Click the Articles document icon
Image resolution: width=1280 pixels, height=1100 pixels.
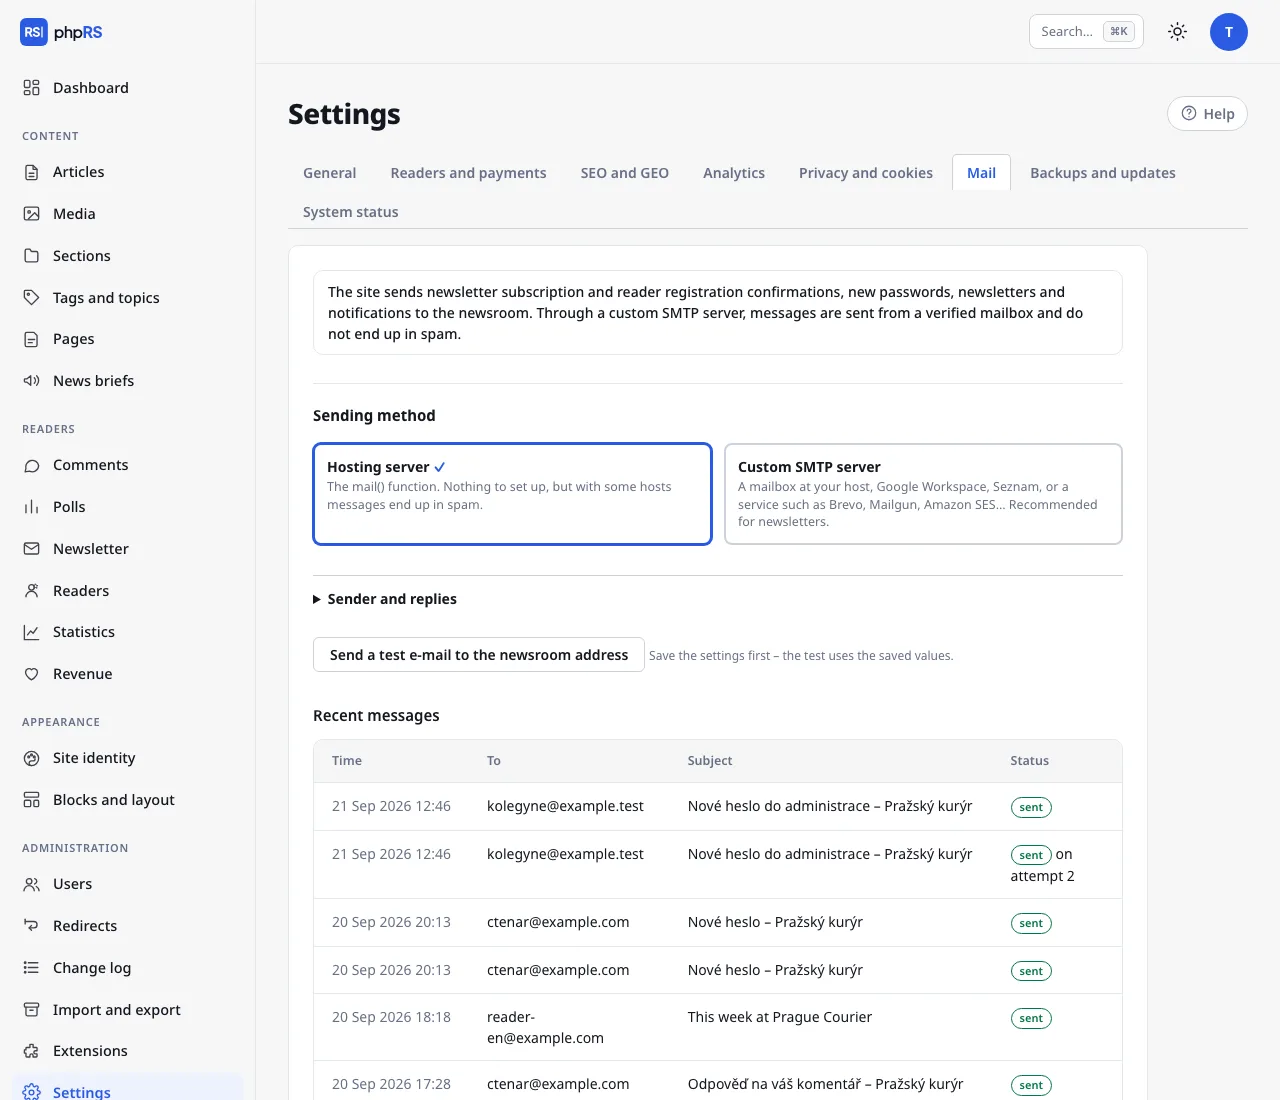pyautogui.click(x=32, y=172)
